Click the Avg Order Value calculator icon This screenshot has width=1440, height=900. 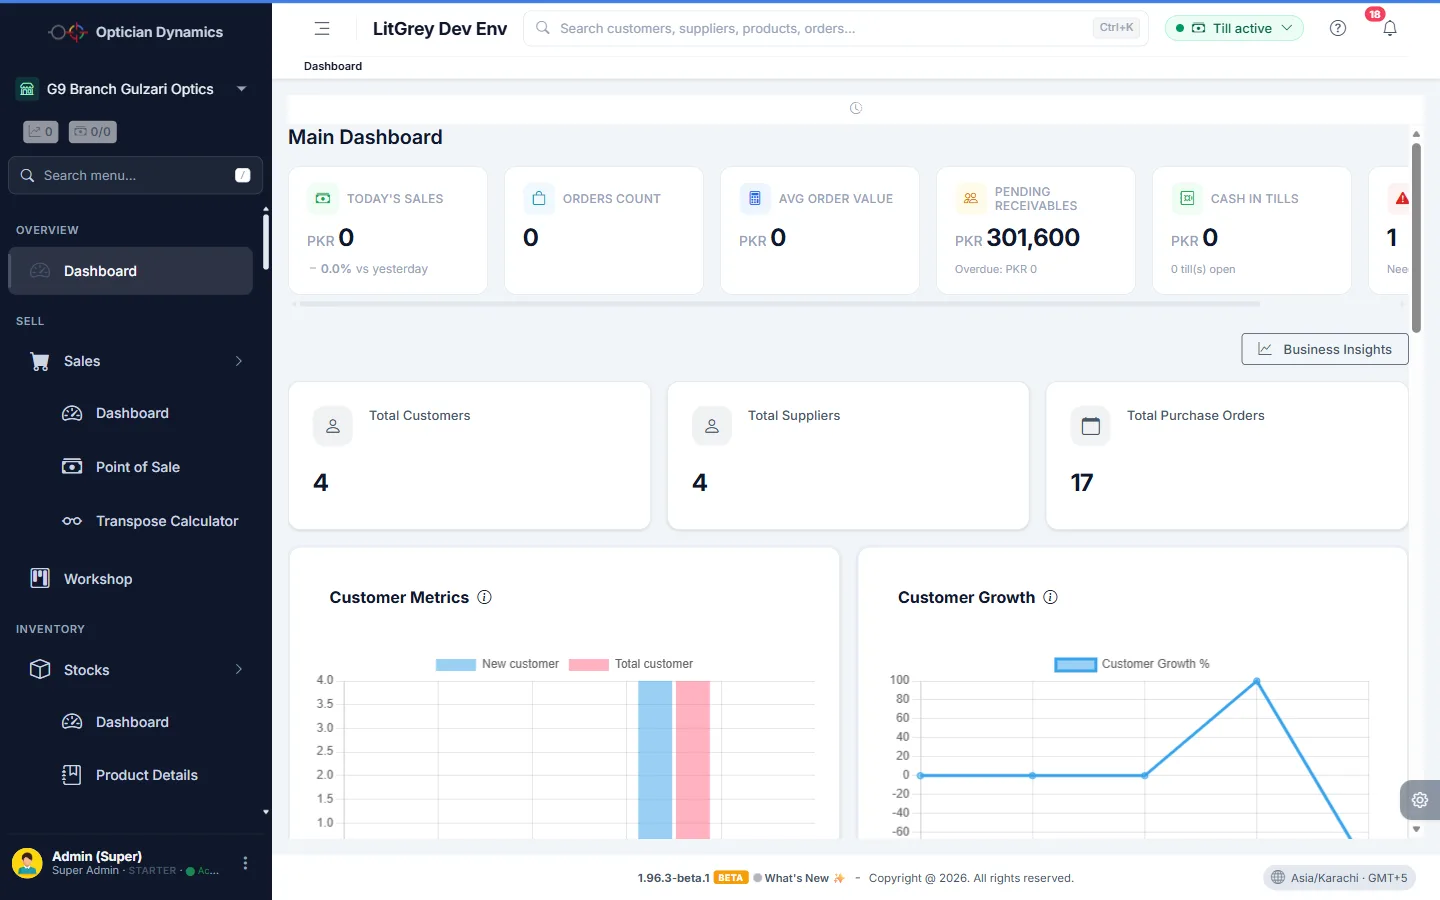coord(755,198)
